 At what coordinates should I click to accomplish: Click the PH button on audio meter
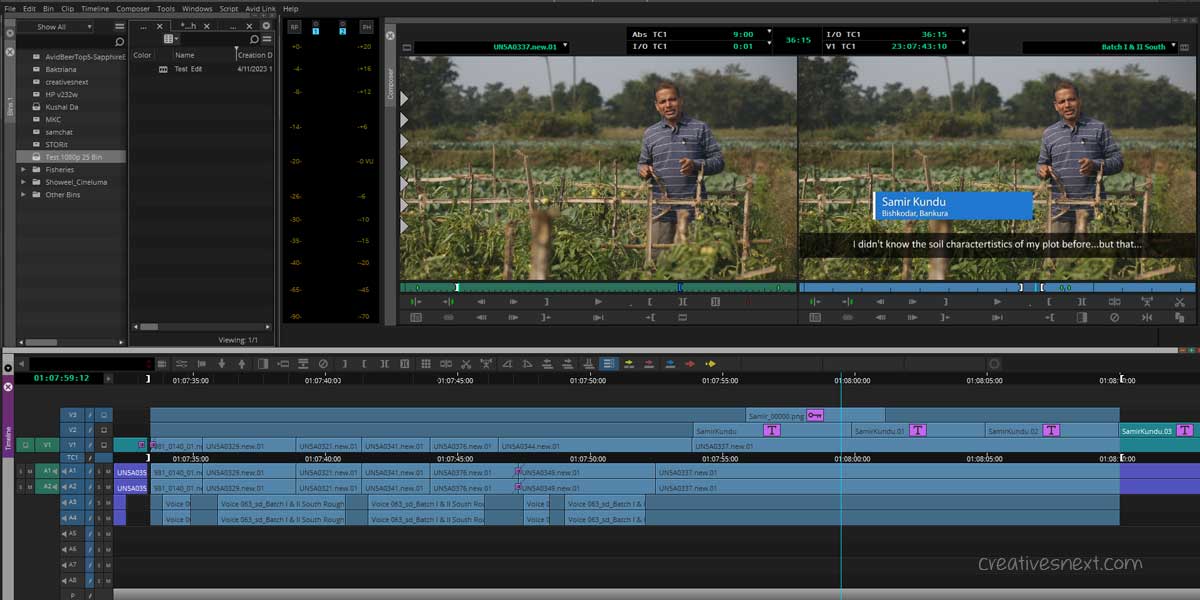pyautogui.click(x=366, y=27)
